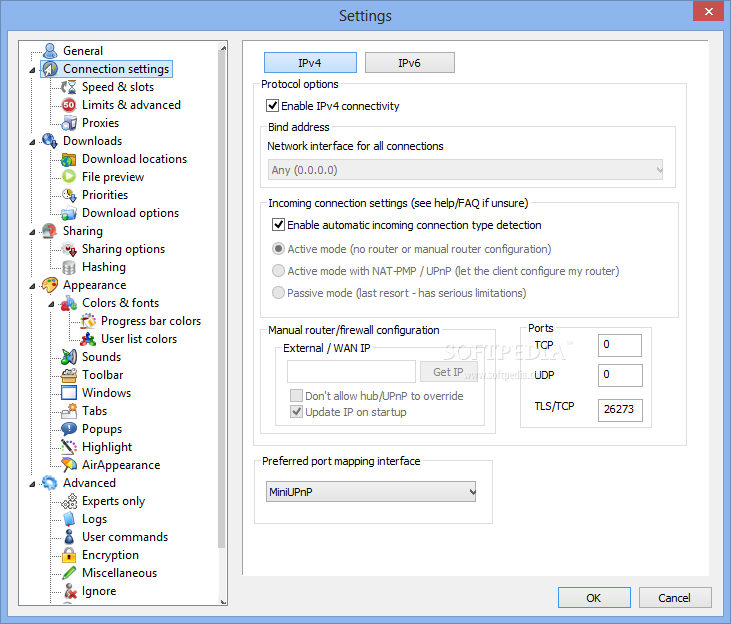Click the Appearance palette icon
The width and height of the screenshot is (731, 624).
point(50,285)
